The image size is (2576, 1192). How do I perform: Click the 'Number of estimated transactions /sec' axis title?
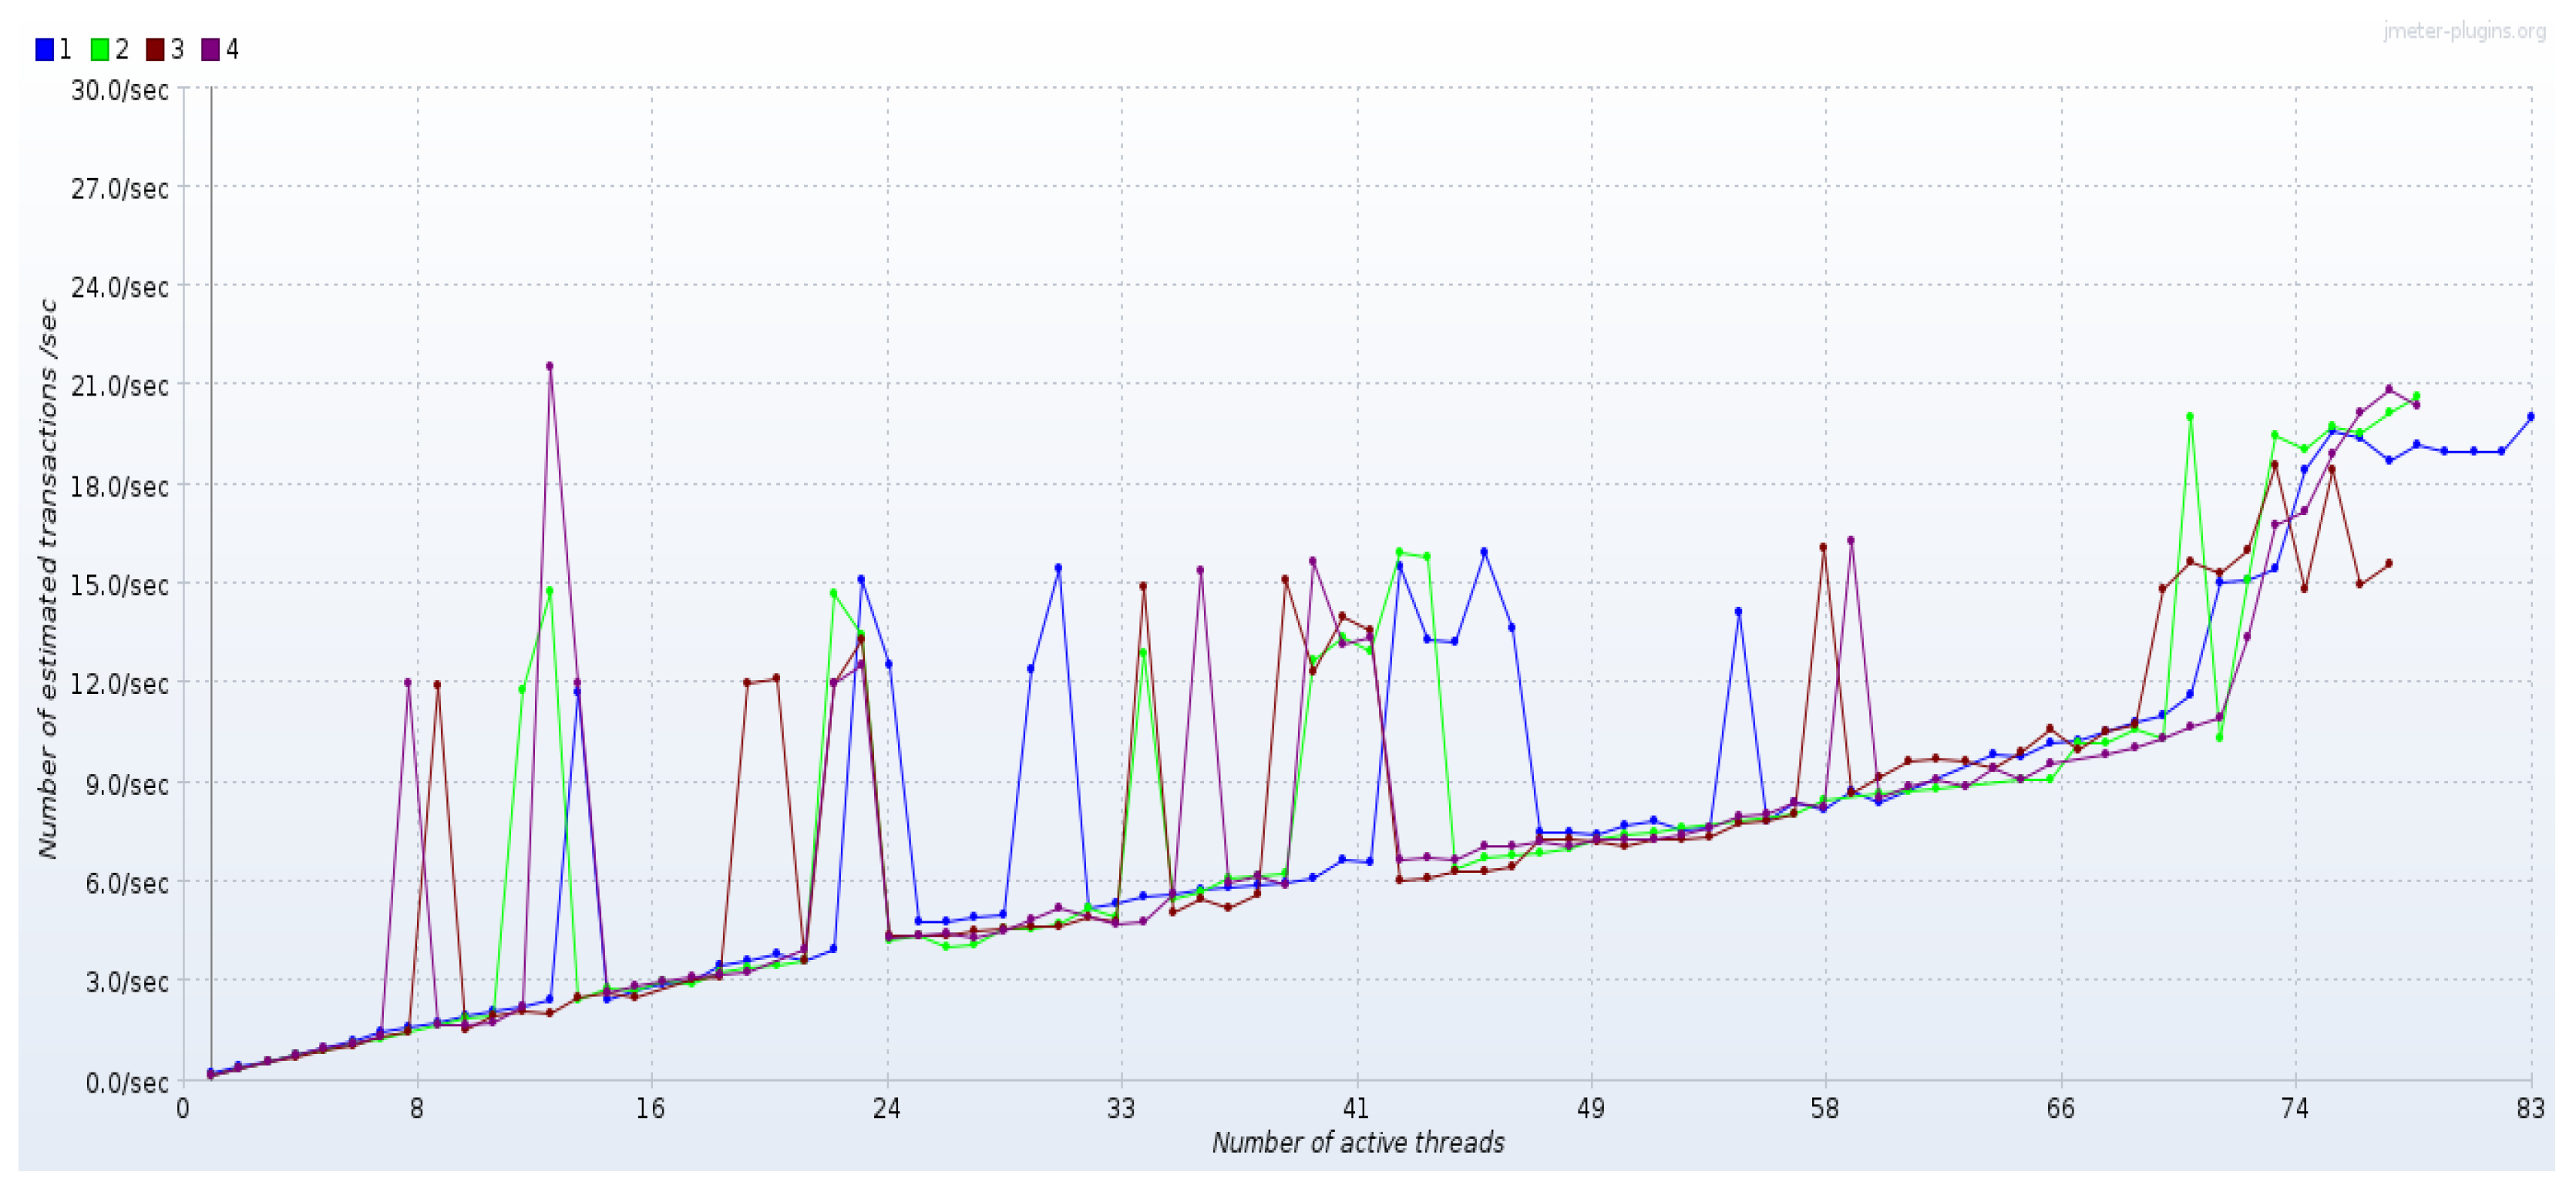pyautogui.click(x=47, y=578)
